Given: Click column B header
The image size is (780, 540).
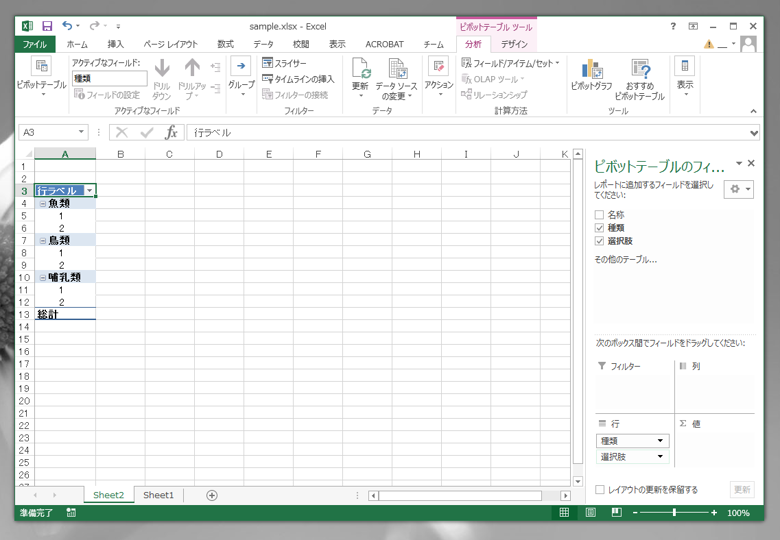Looking at the screenshot, I should click(x=120, y=154).
